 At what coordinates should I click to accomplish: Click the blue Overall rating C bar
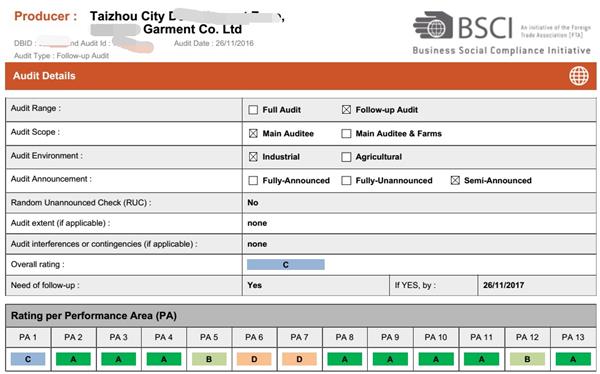point(285,265)
